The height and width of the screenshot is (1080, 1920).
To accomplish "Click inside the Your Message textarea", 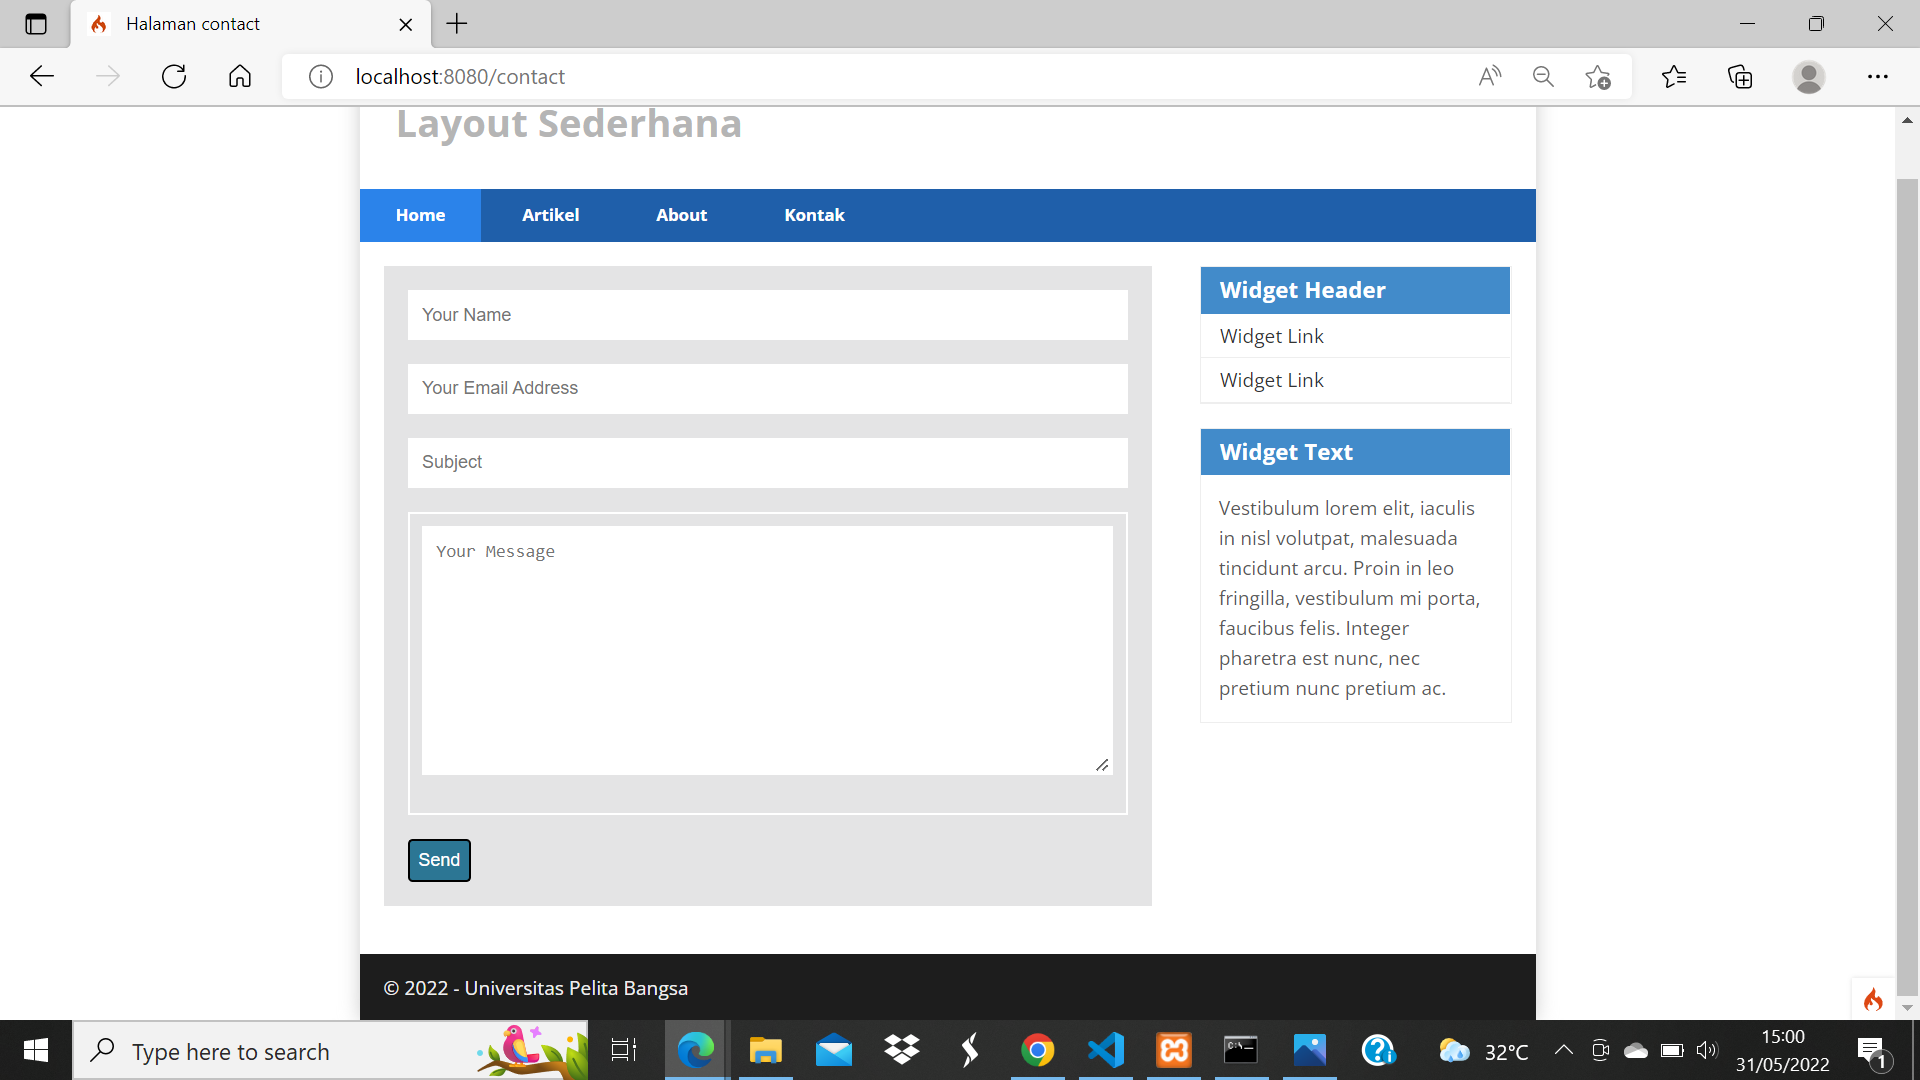I will click(x=767, y=650).
